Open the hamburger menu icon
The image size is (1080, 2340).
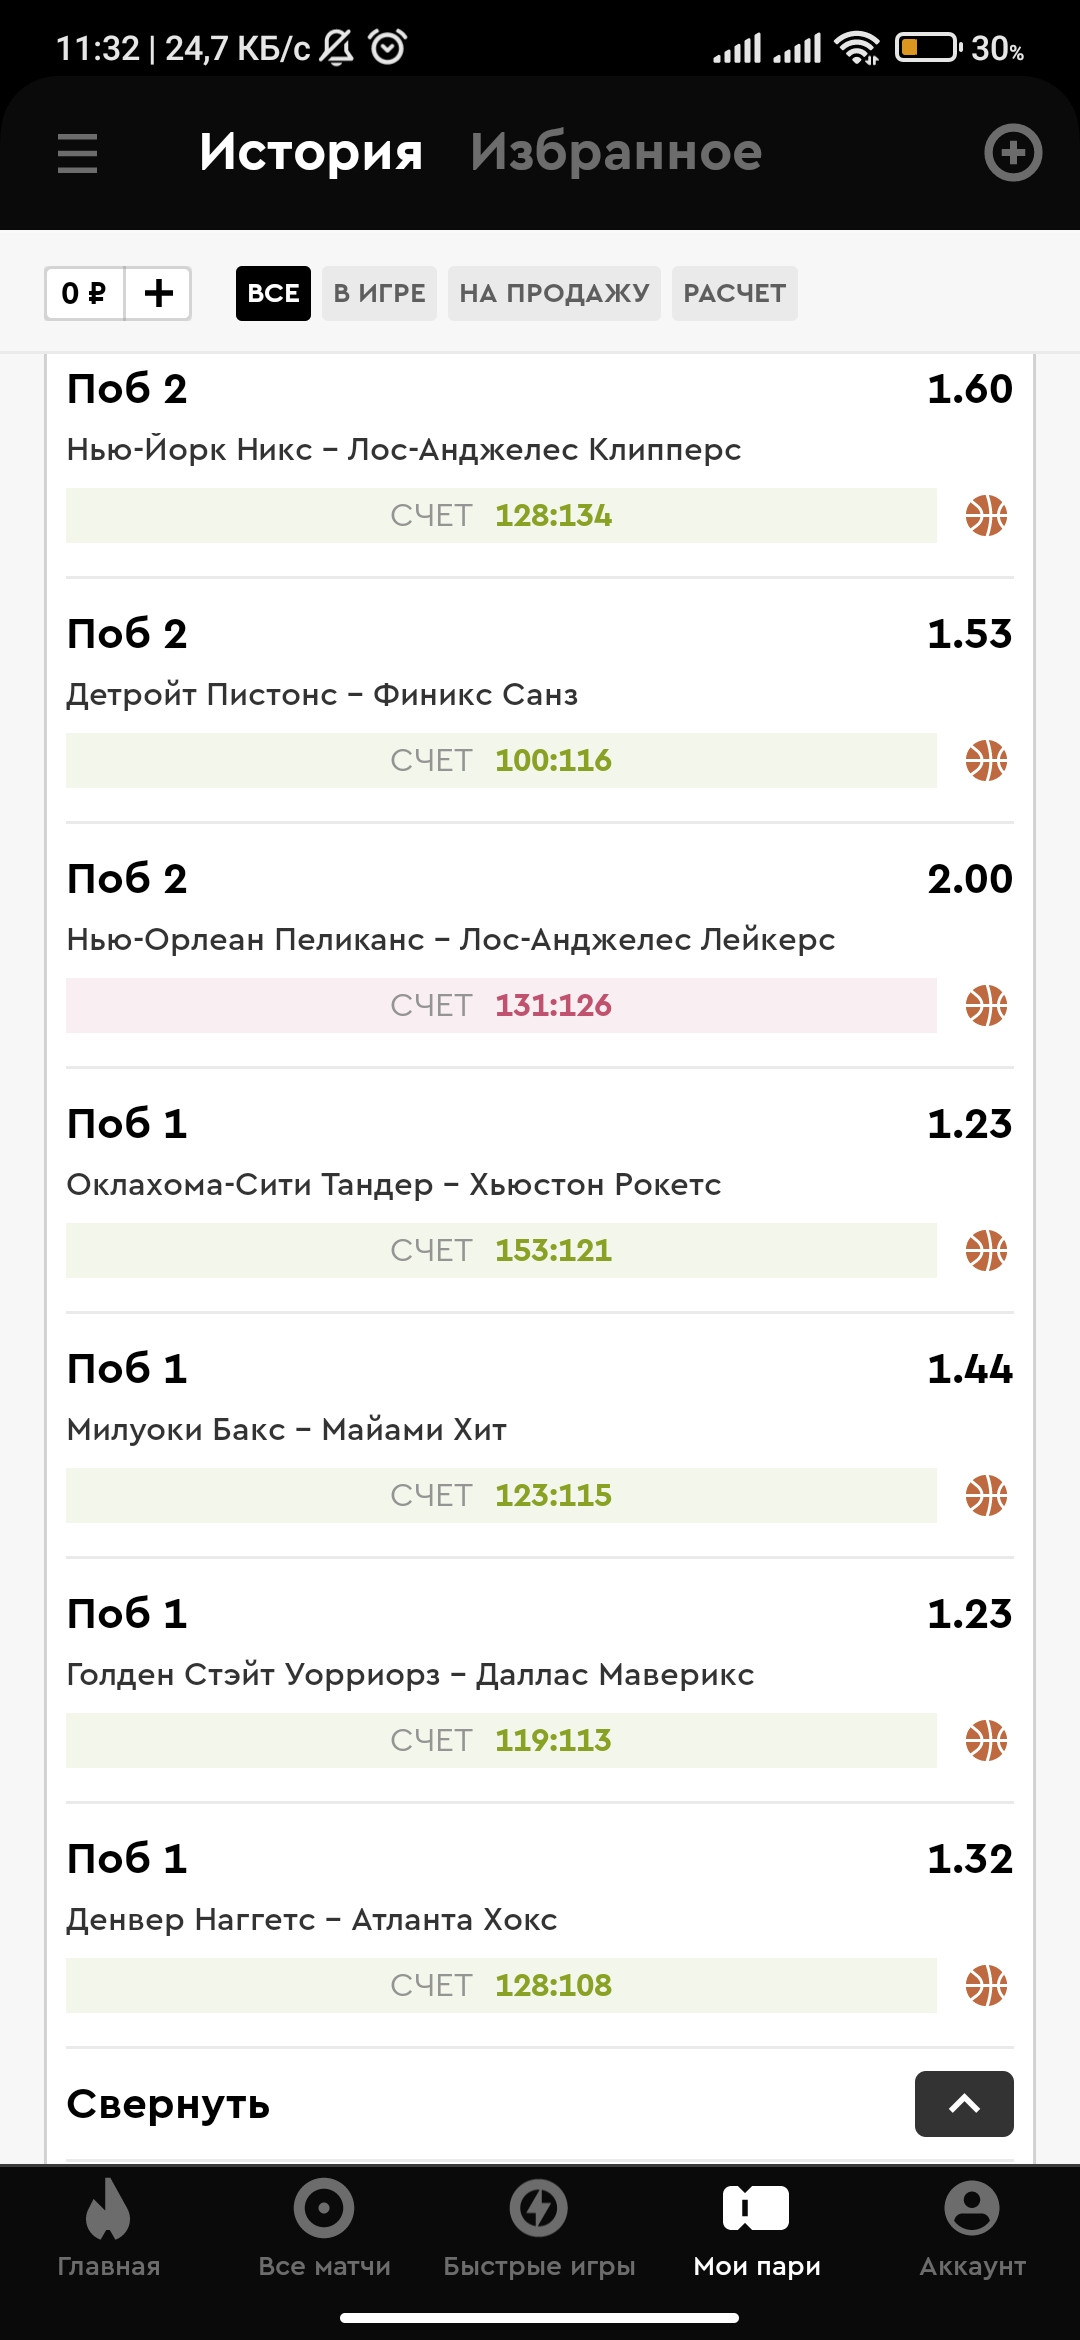pos(77,153)
